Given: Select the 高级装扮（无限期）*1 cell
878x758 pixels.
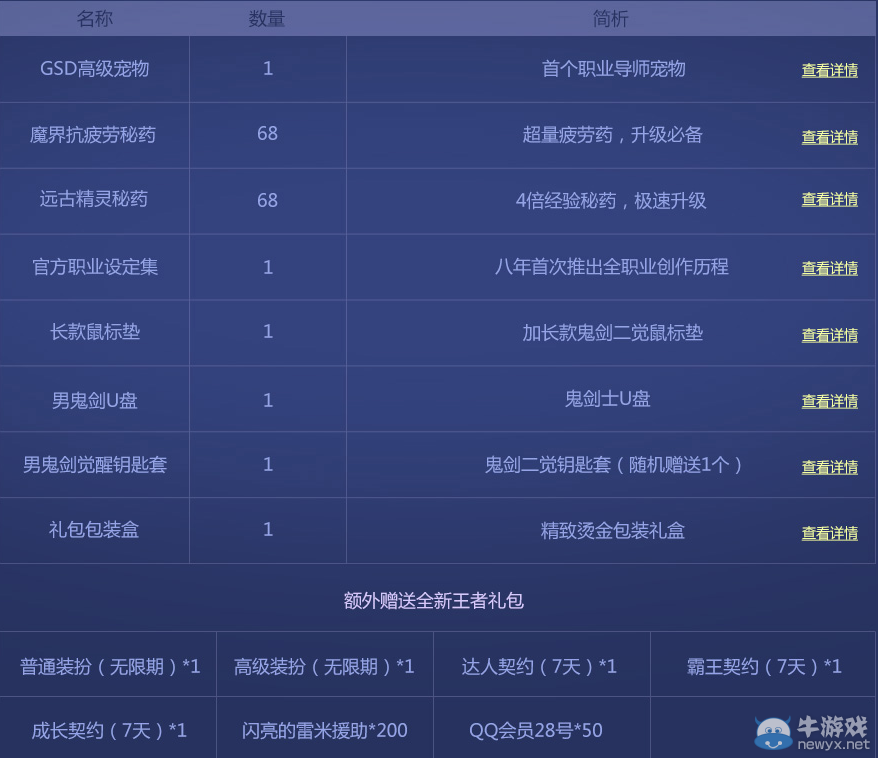Looking at the screenshot, I should point(324,666).
